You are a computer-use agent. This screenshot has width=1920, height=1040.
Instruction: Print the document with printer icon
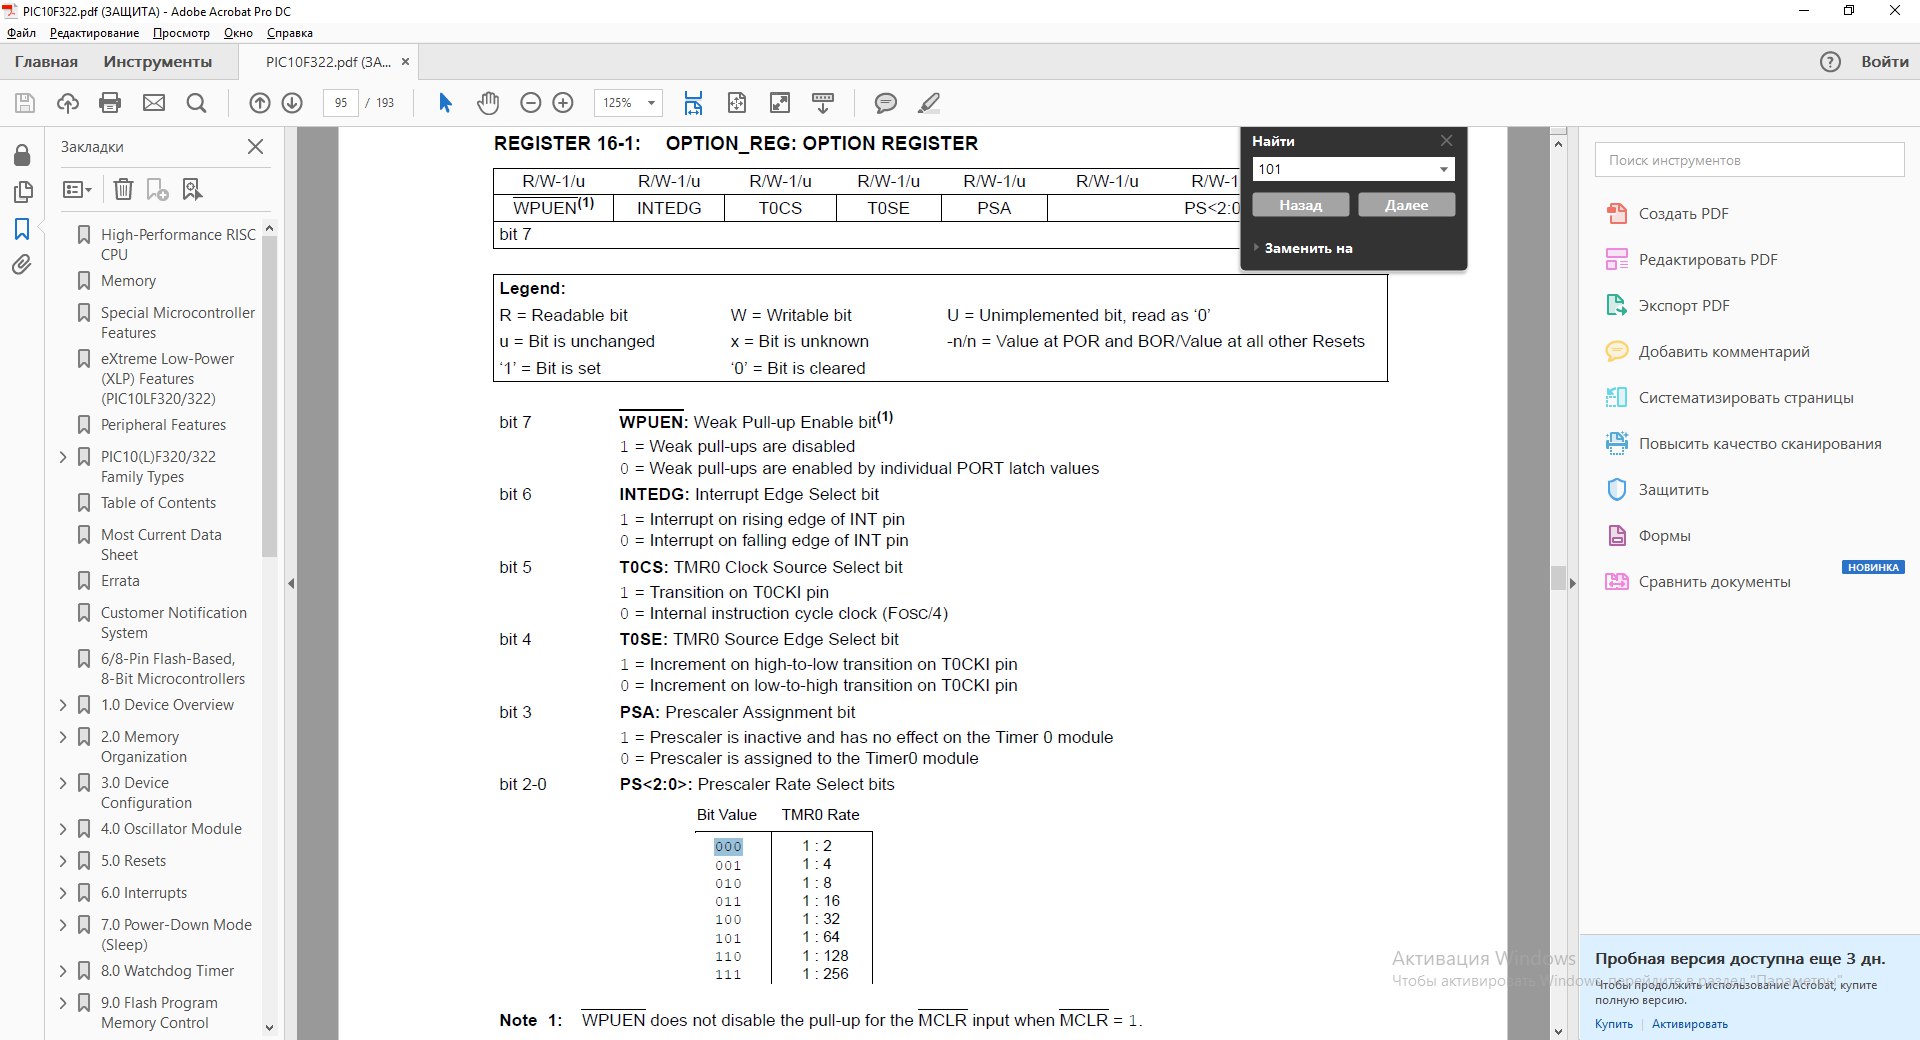coord(110,103)
